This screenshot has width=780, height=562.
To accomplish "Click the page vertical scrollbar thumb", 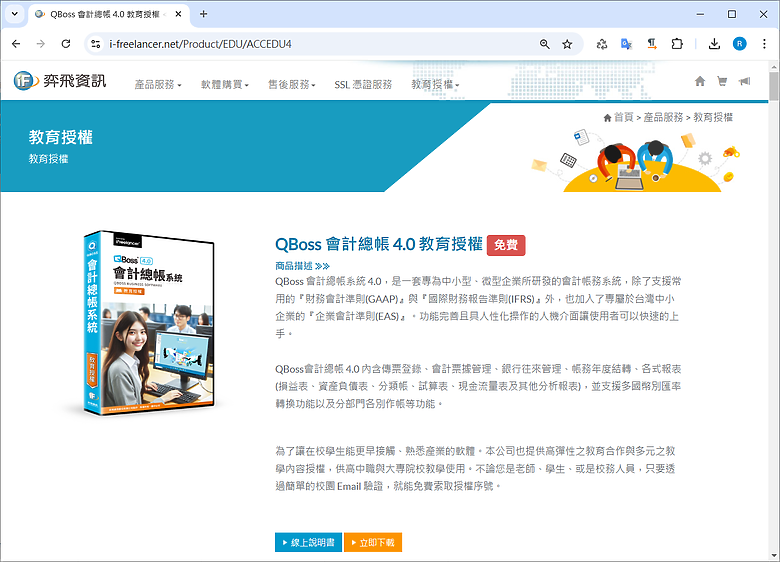I will pyautogui.click(x=774, y=86).
